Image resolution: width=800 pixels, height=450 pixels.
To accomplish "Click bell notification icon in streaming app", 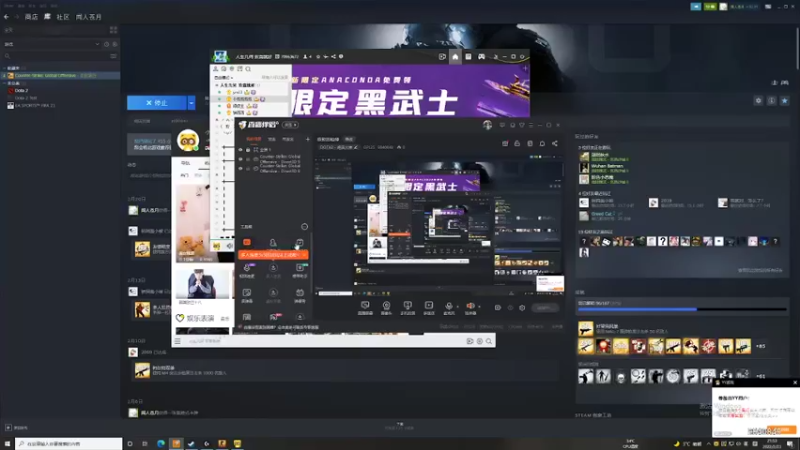I will (542, 144).
